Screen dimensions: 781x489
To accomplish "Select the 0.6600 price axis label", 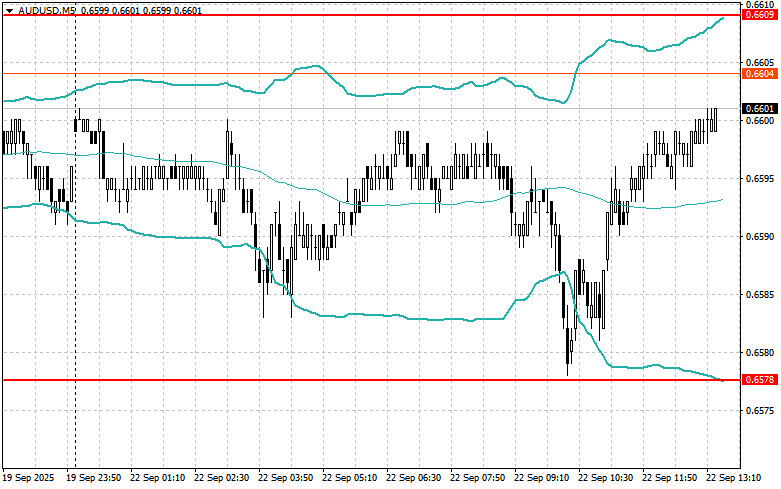I will pyautogui.click(x=760, y=121).
